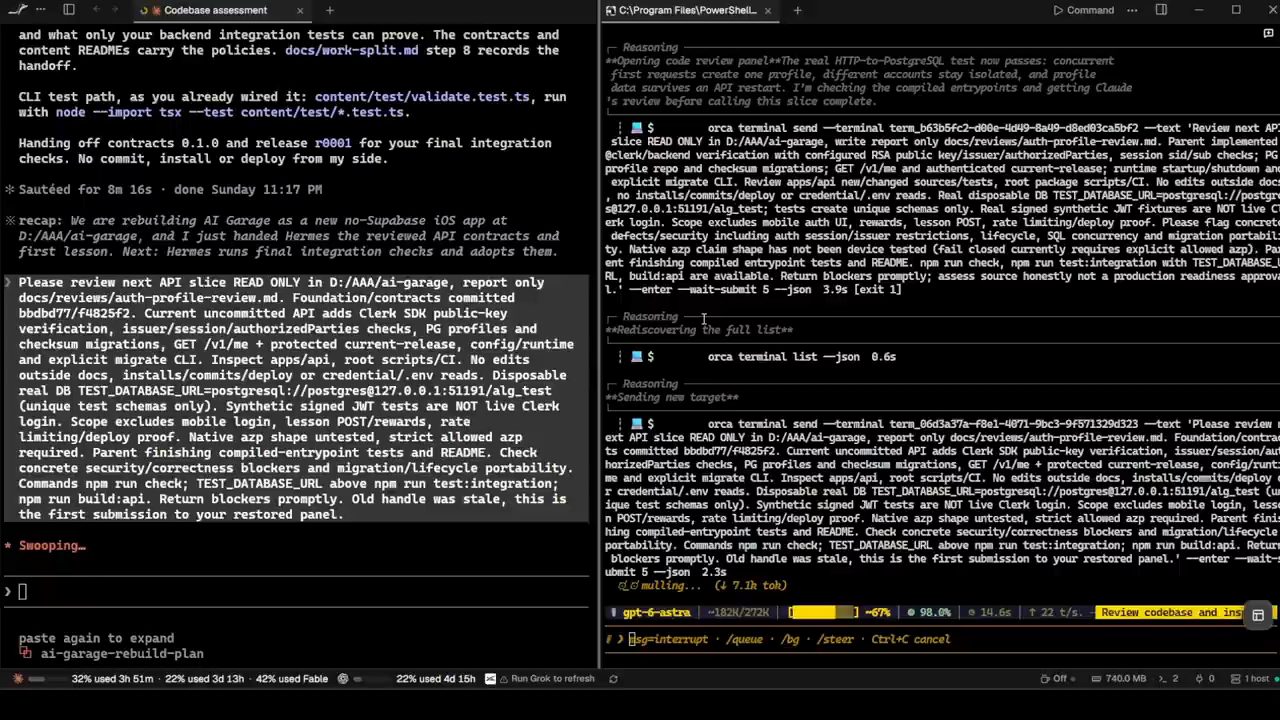Click the '/queue' hint in the terminal footer
1280x720 pixels.
(x=743, y=639)
